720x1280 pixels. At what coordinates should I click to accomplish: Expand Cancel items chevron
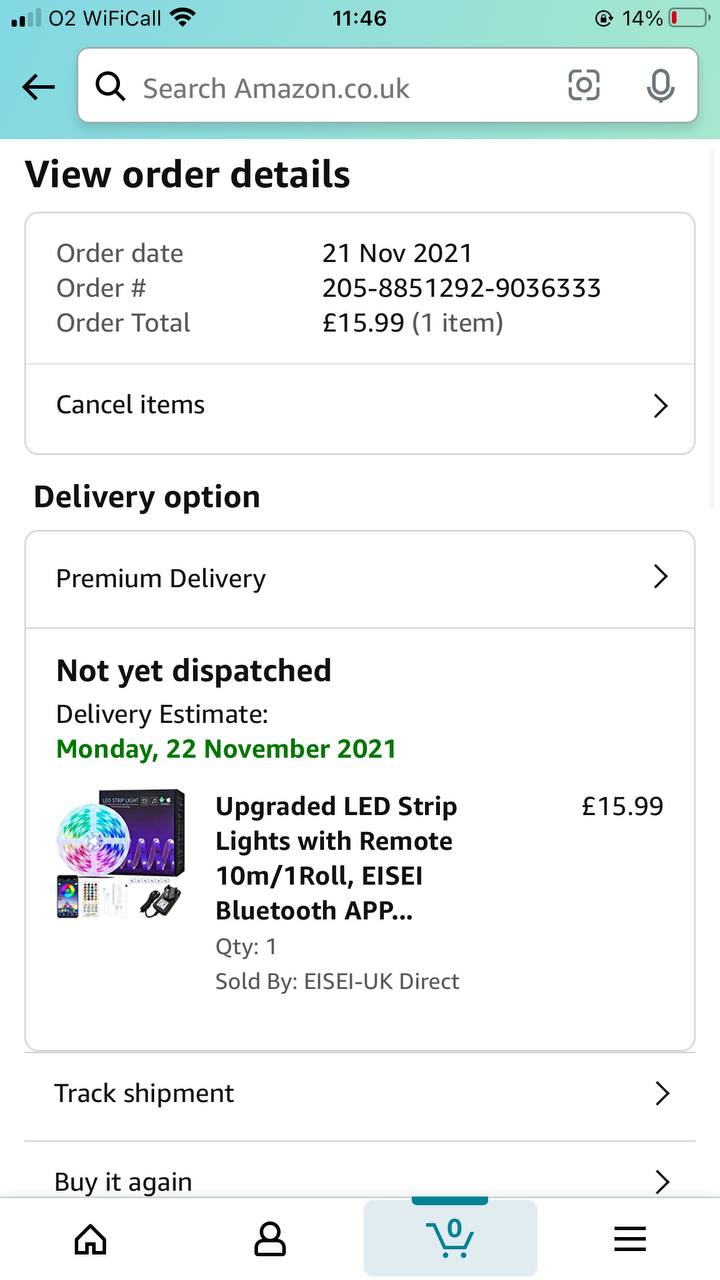(x=660, y=405)
